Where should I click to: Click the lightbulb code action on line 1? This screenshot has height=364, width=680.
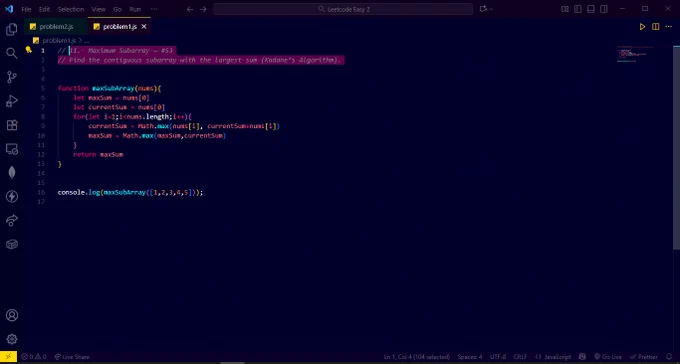[x=29, y=50]
